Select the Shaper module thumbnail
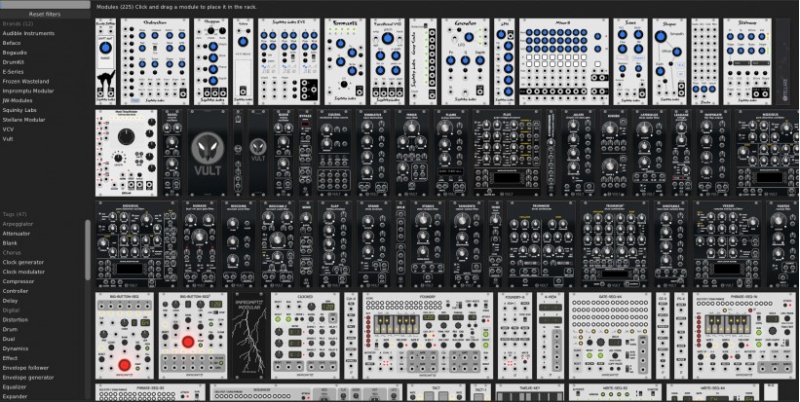Image resolution: width=800 pixels, height=402 pixels. point(669,62)
